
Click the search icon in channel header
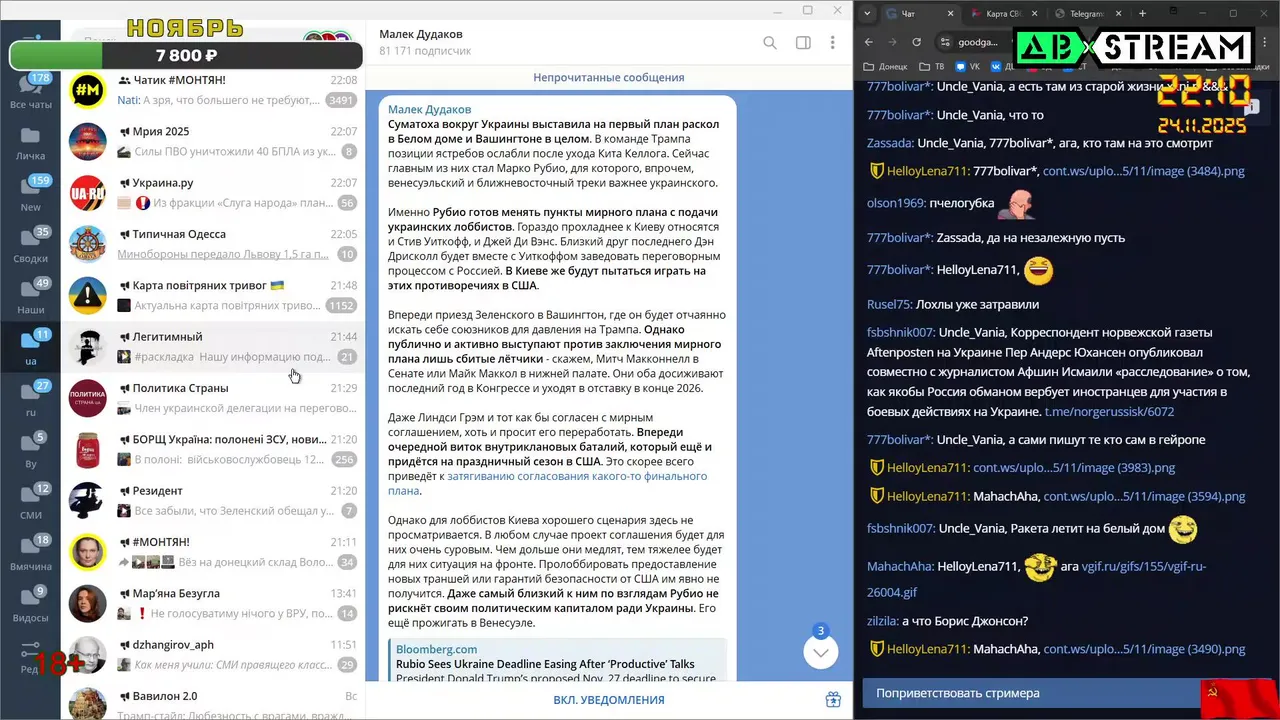pos(770,43)
